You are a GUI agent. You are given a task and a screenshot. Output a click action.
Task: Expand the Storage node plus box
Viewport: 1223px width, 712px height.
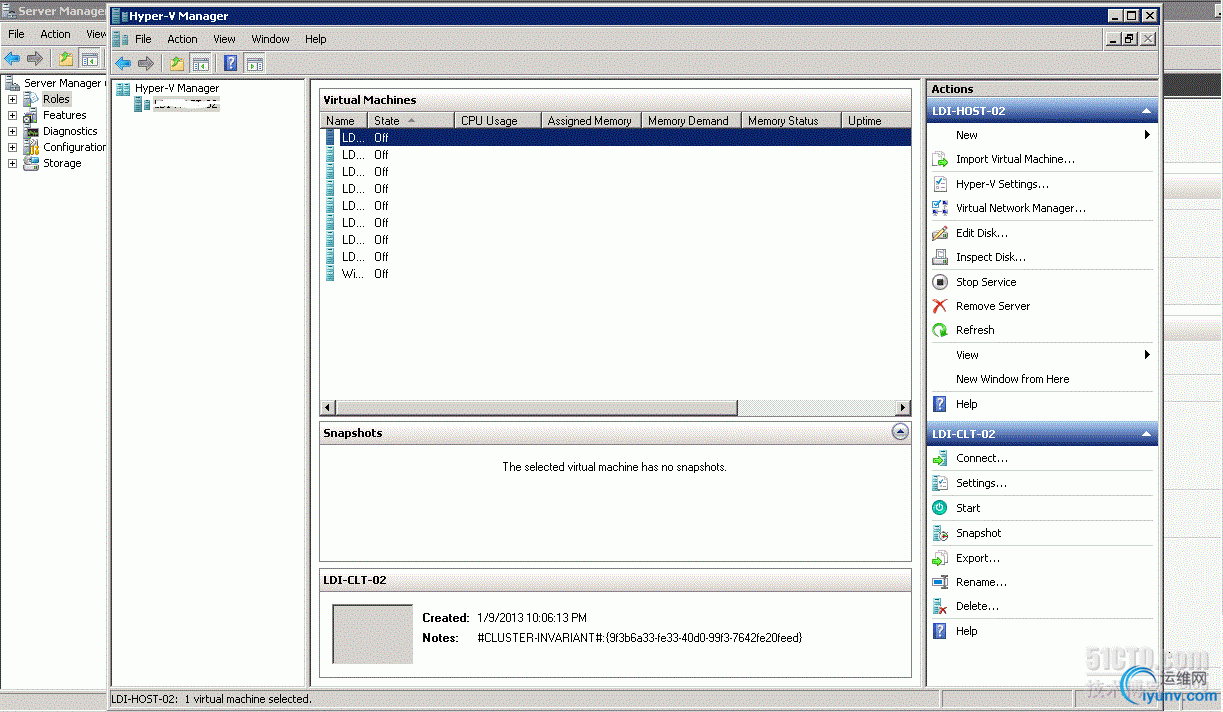12,163
